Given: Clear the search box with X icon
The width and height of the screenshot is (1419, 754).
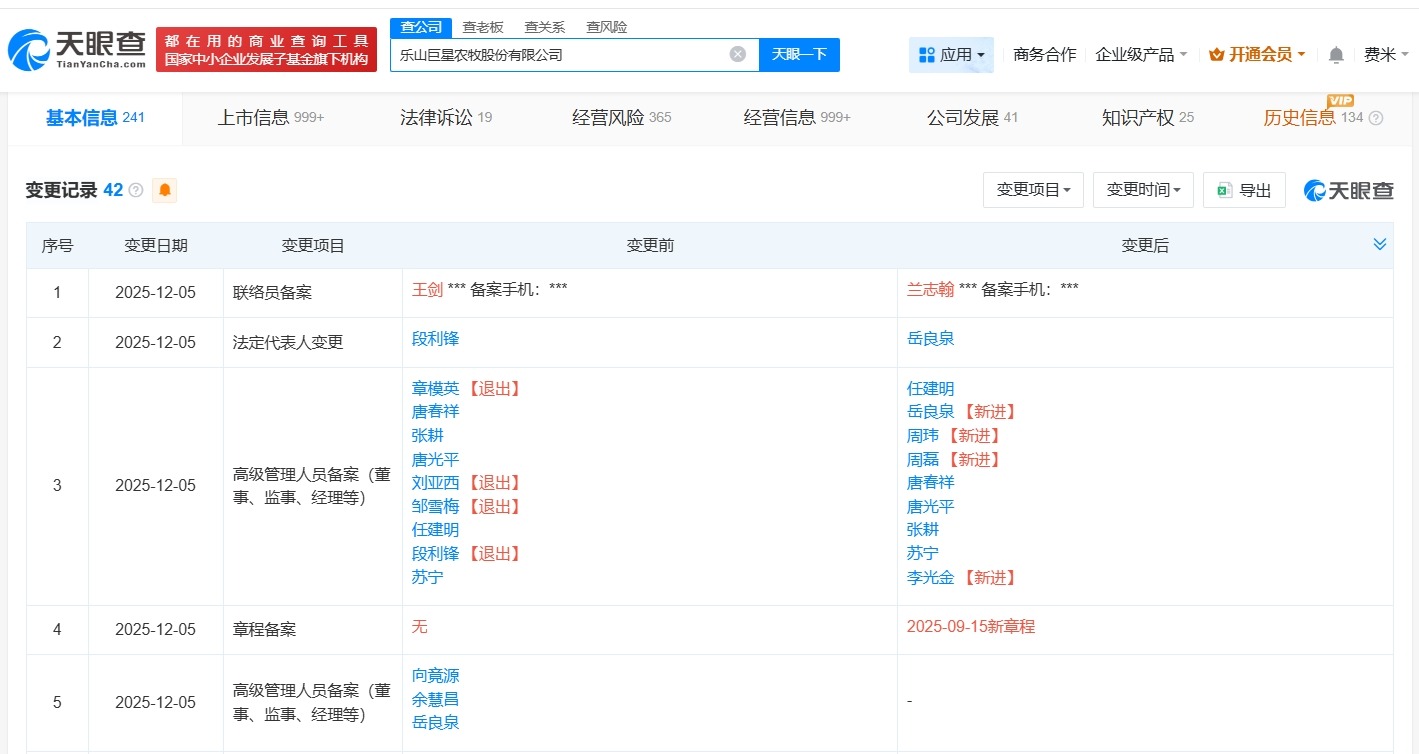Looking at the screenshot, I should coord(737,55).
